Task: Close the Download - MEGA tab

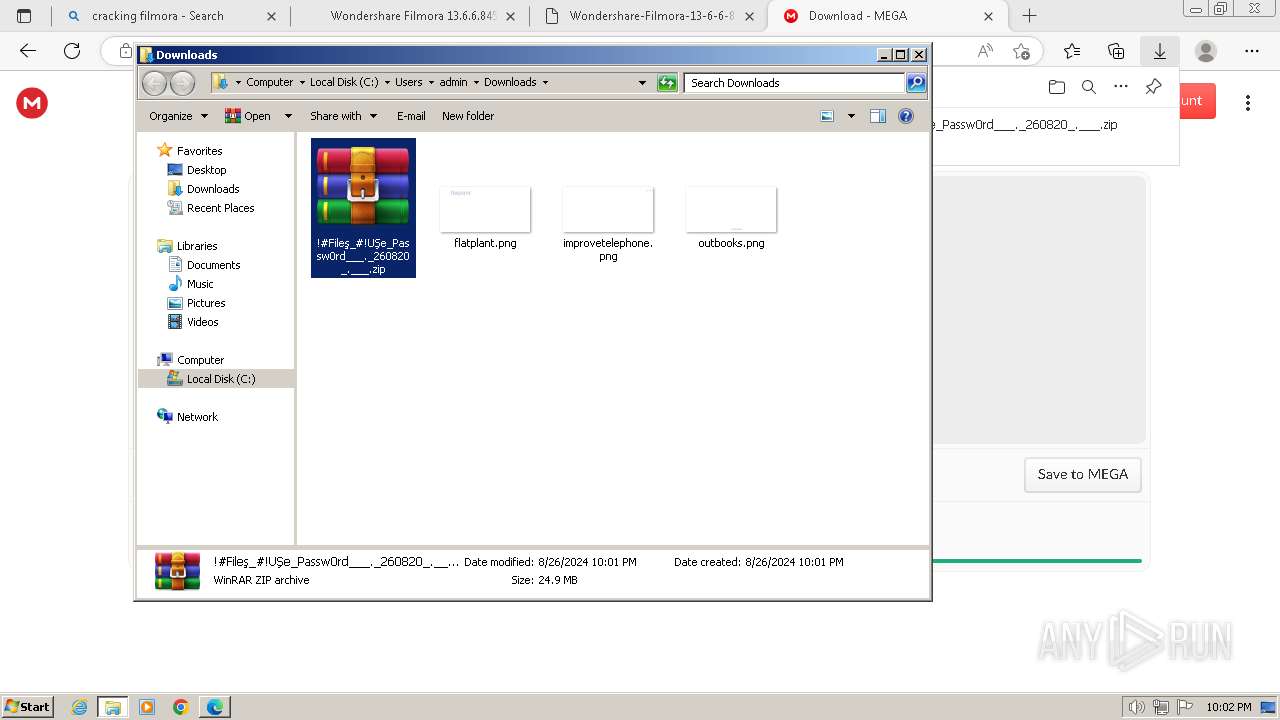Action: 988,16
